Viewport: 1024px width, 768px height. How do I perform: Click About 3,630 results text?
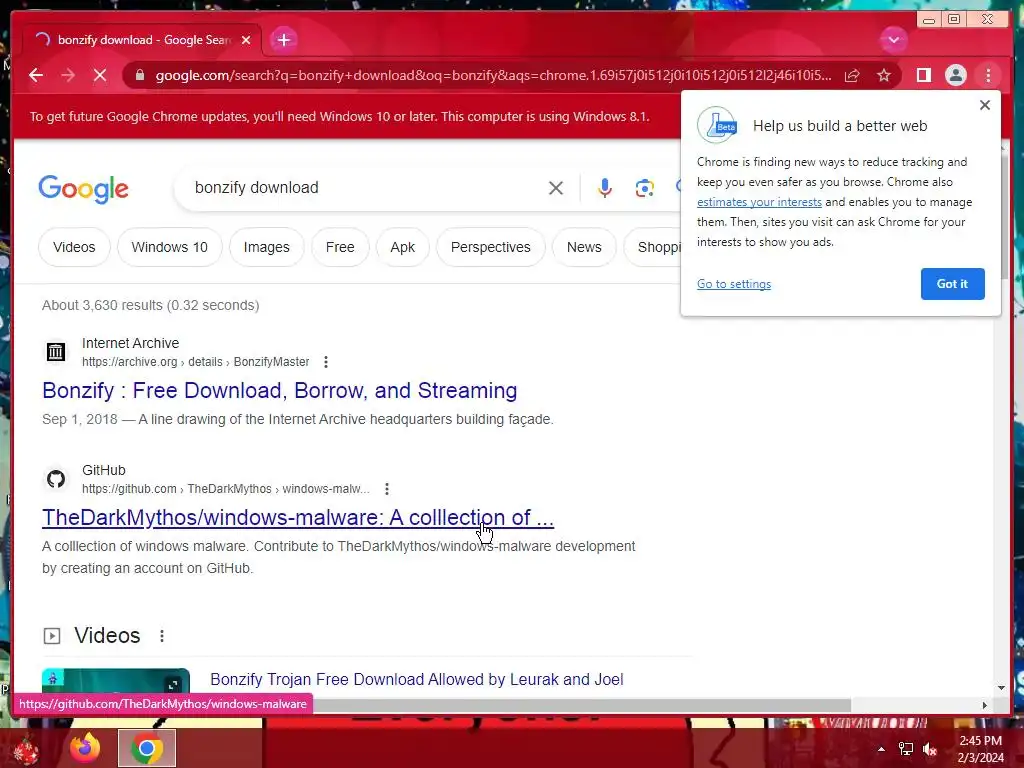[x=151, y=305]
